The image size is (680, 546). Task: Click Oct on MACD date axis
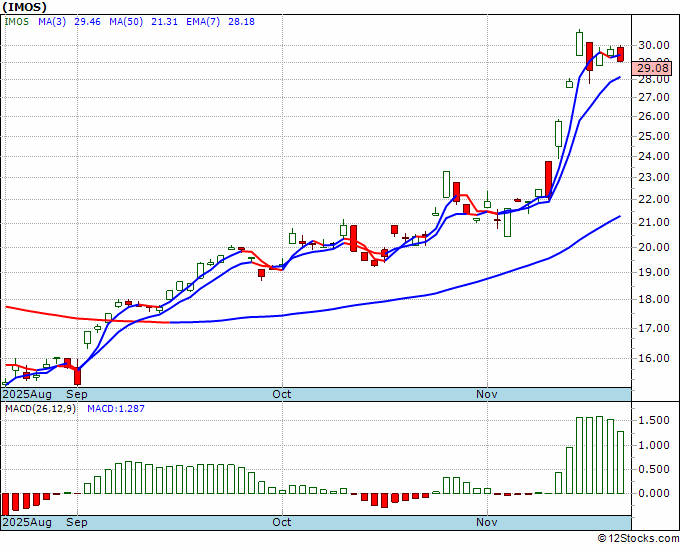click(281, 522)
